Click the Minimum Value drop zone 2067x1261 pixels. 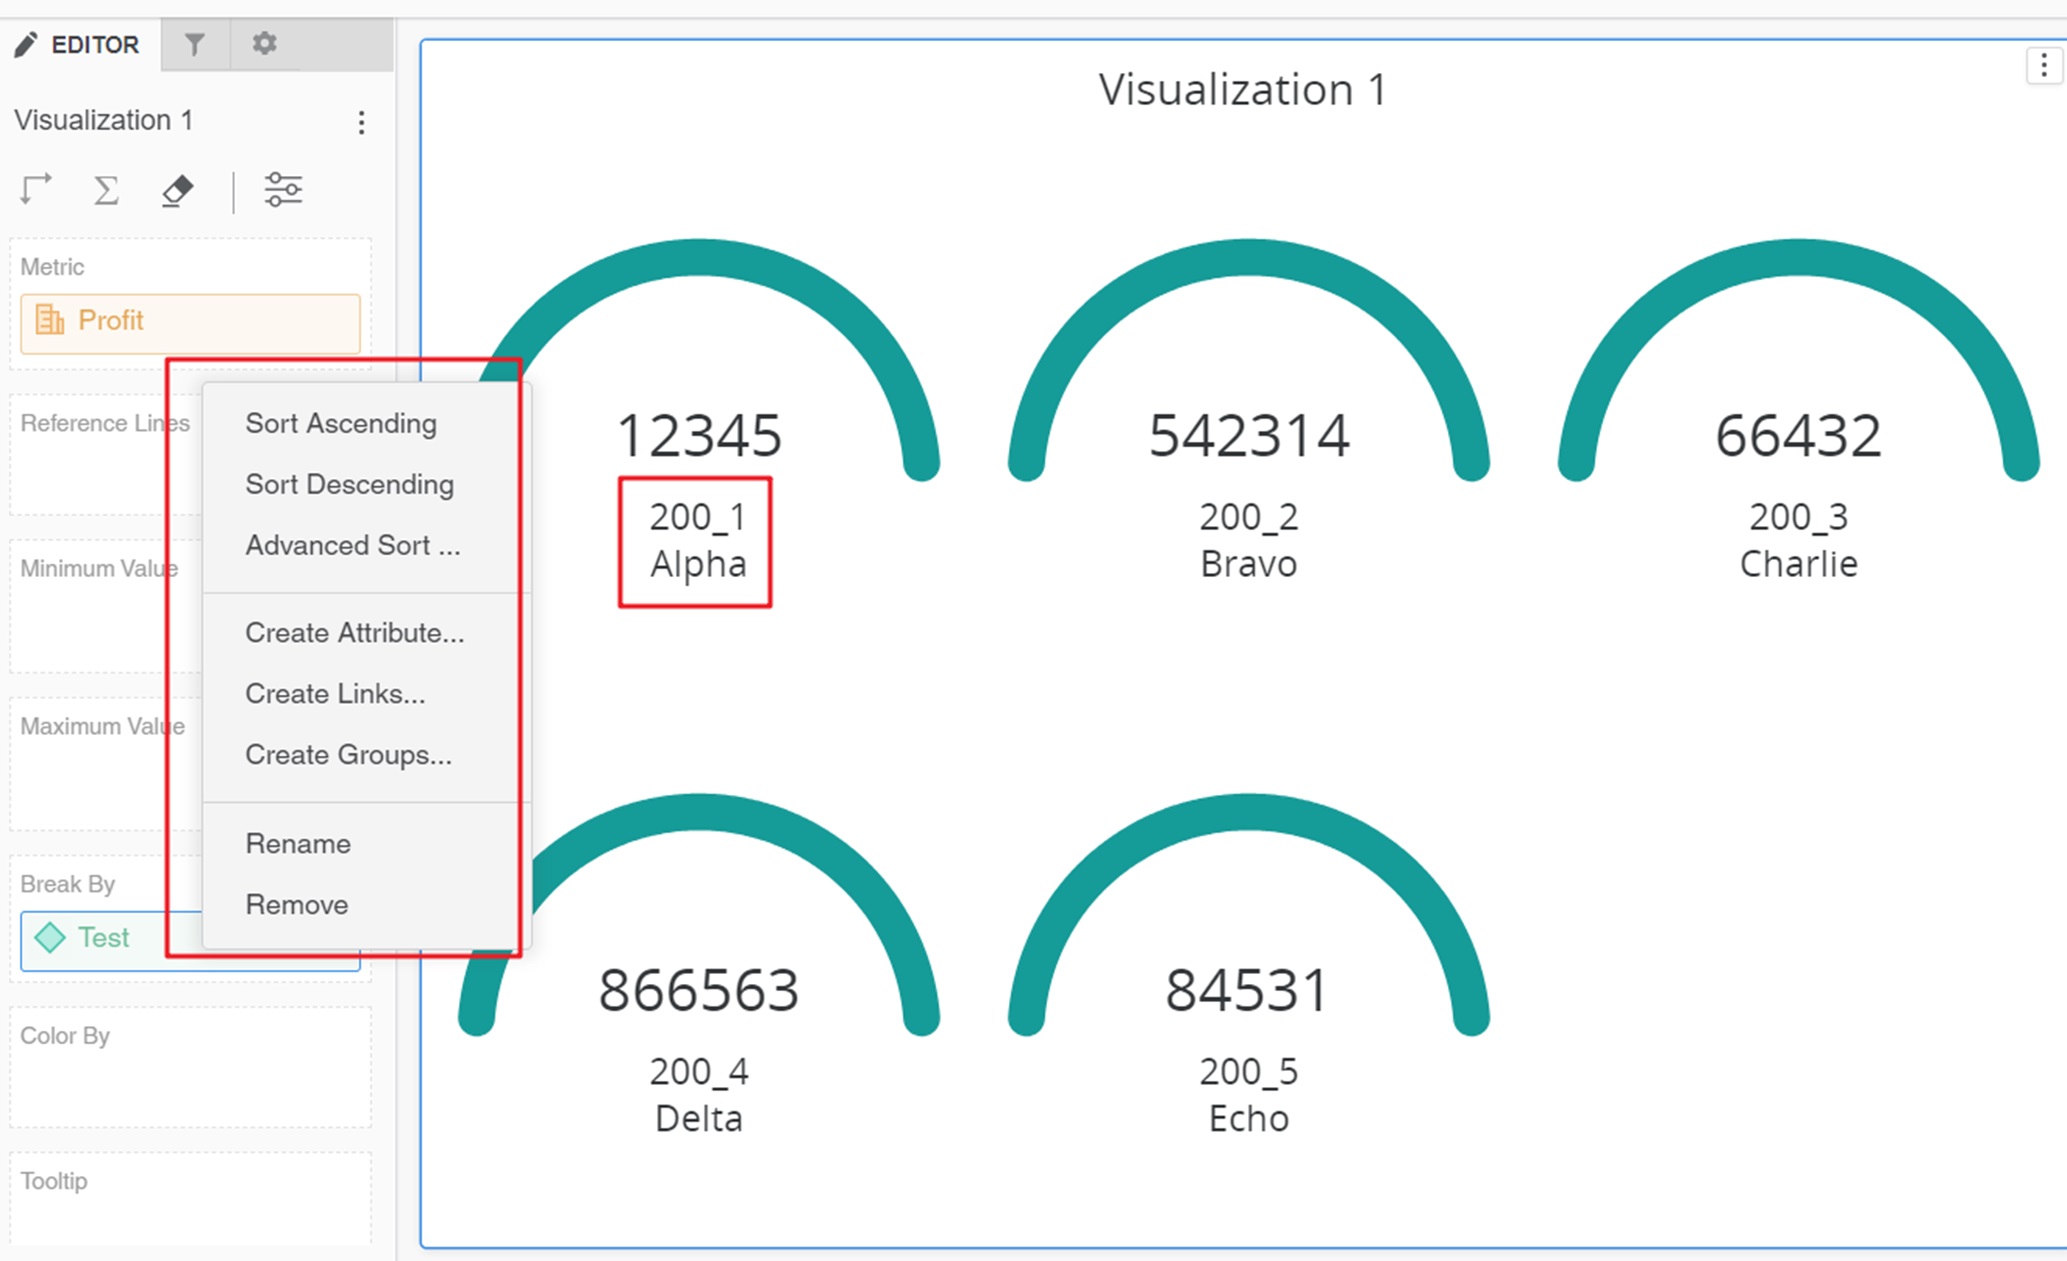[100, 600]
